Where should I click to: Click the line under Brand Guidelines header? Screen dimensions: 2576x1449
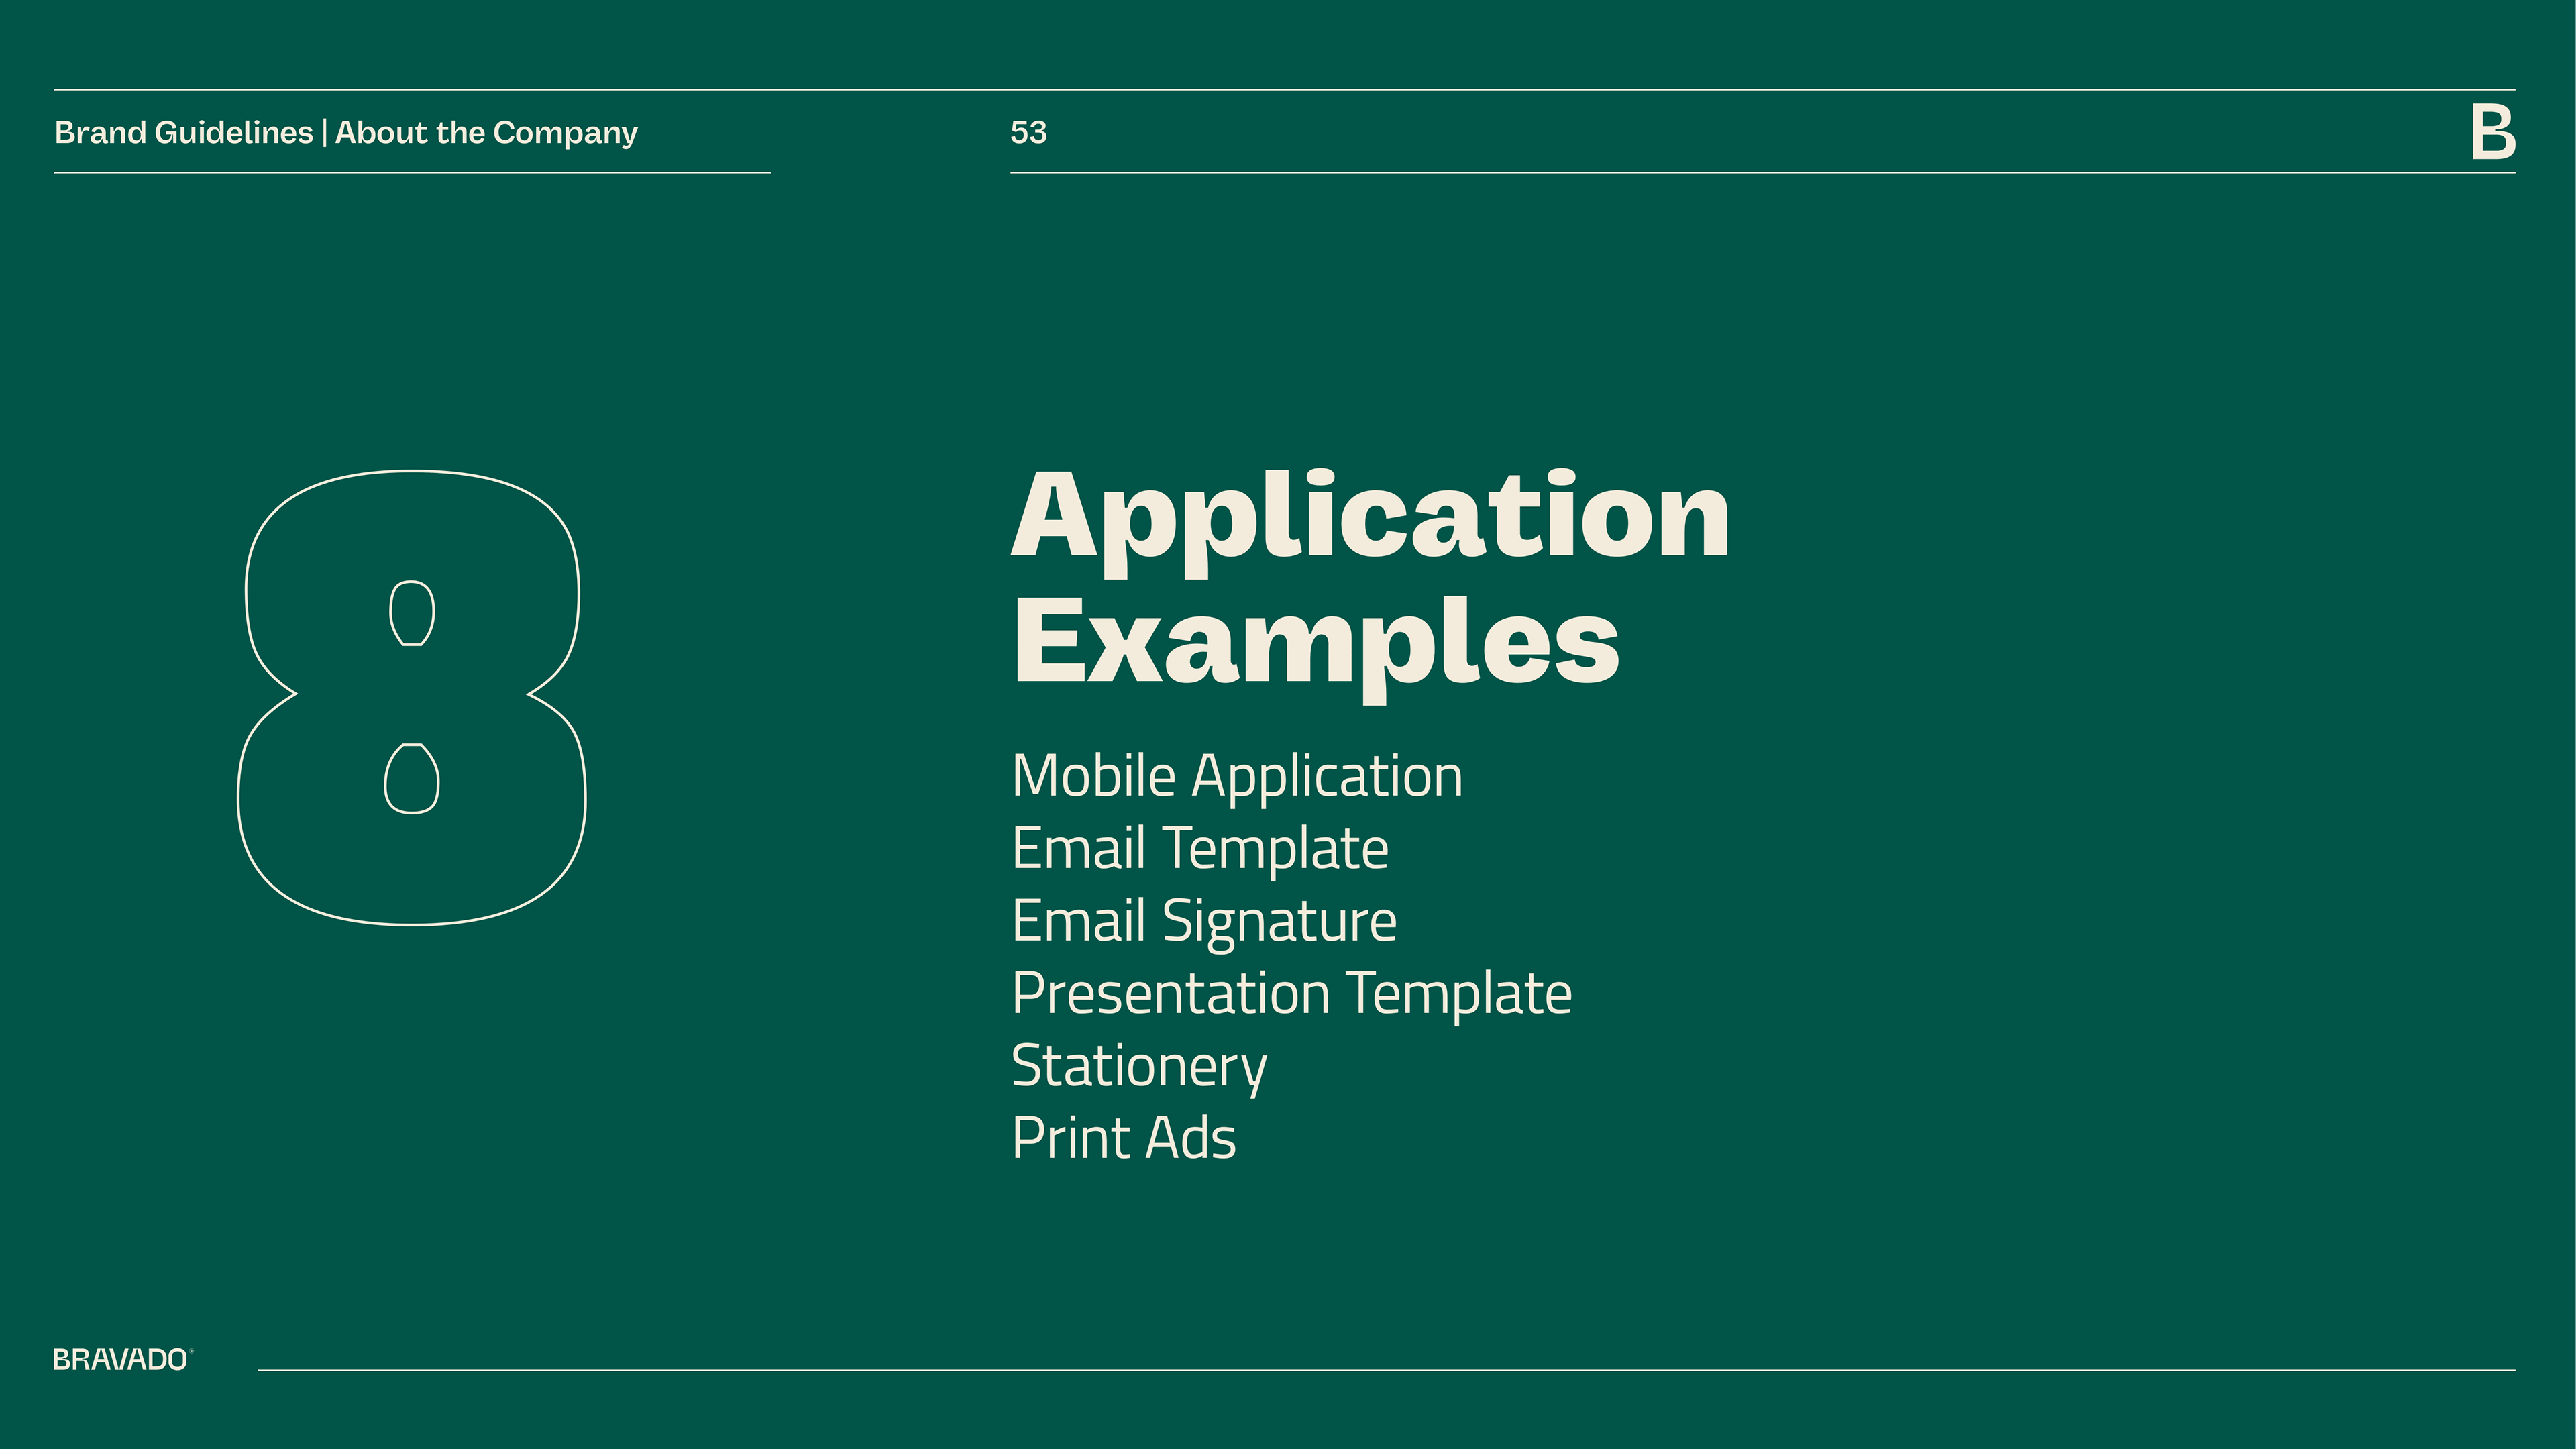(x=411, y=173)
